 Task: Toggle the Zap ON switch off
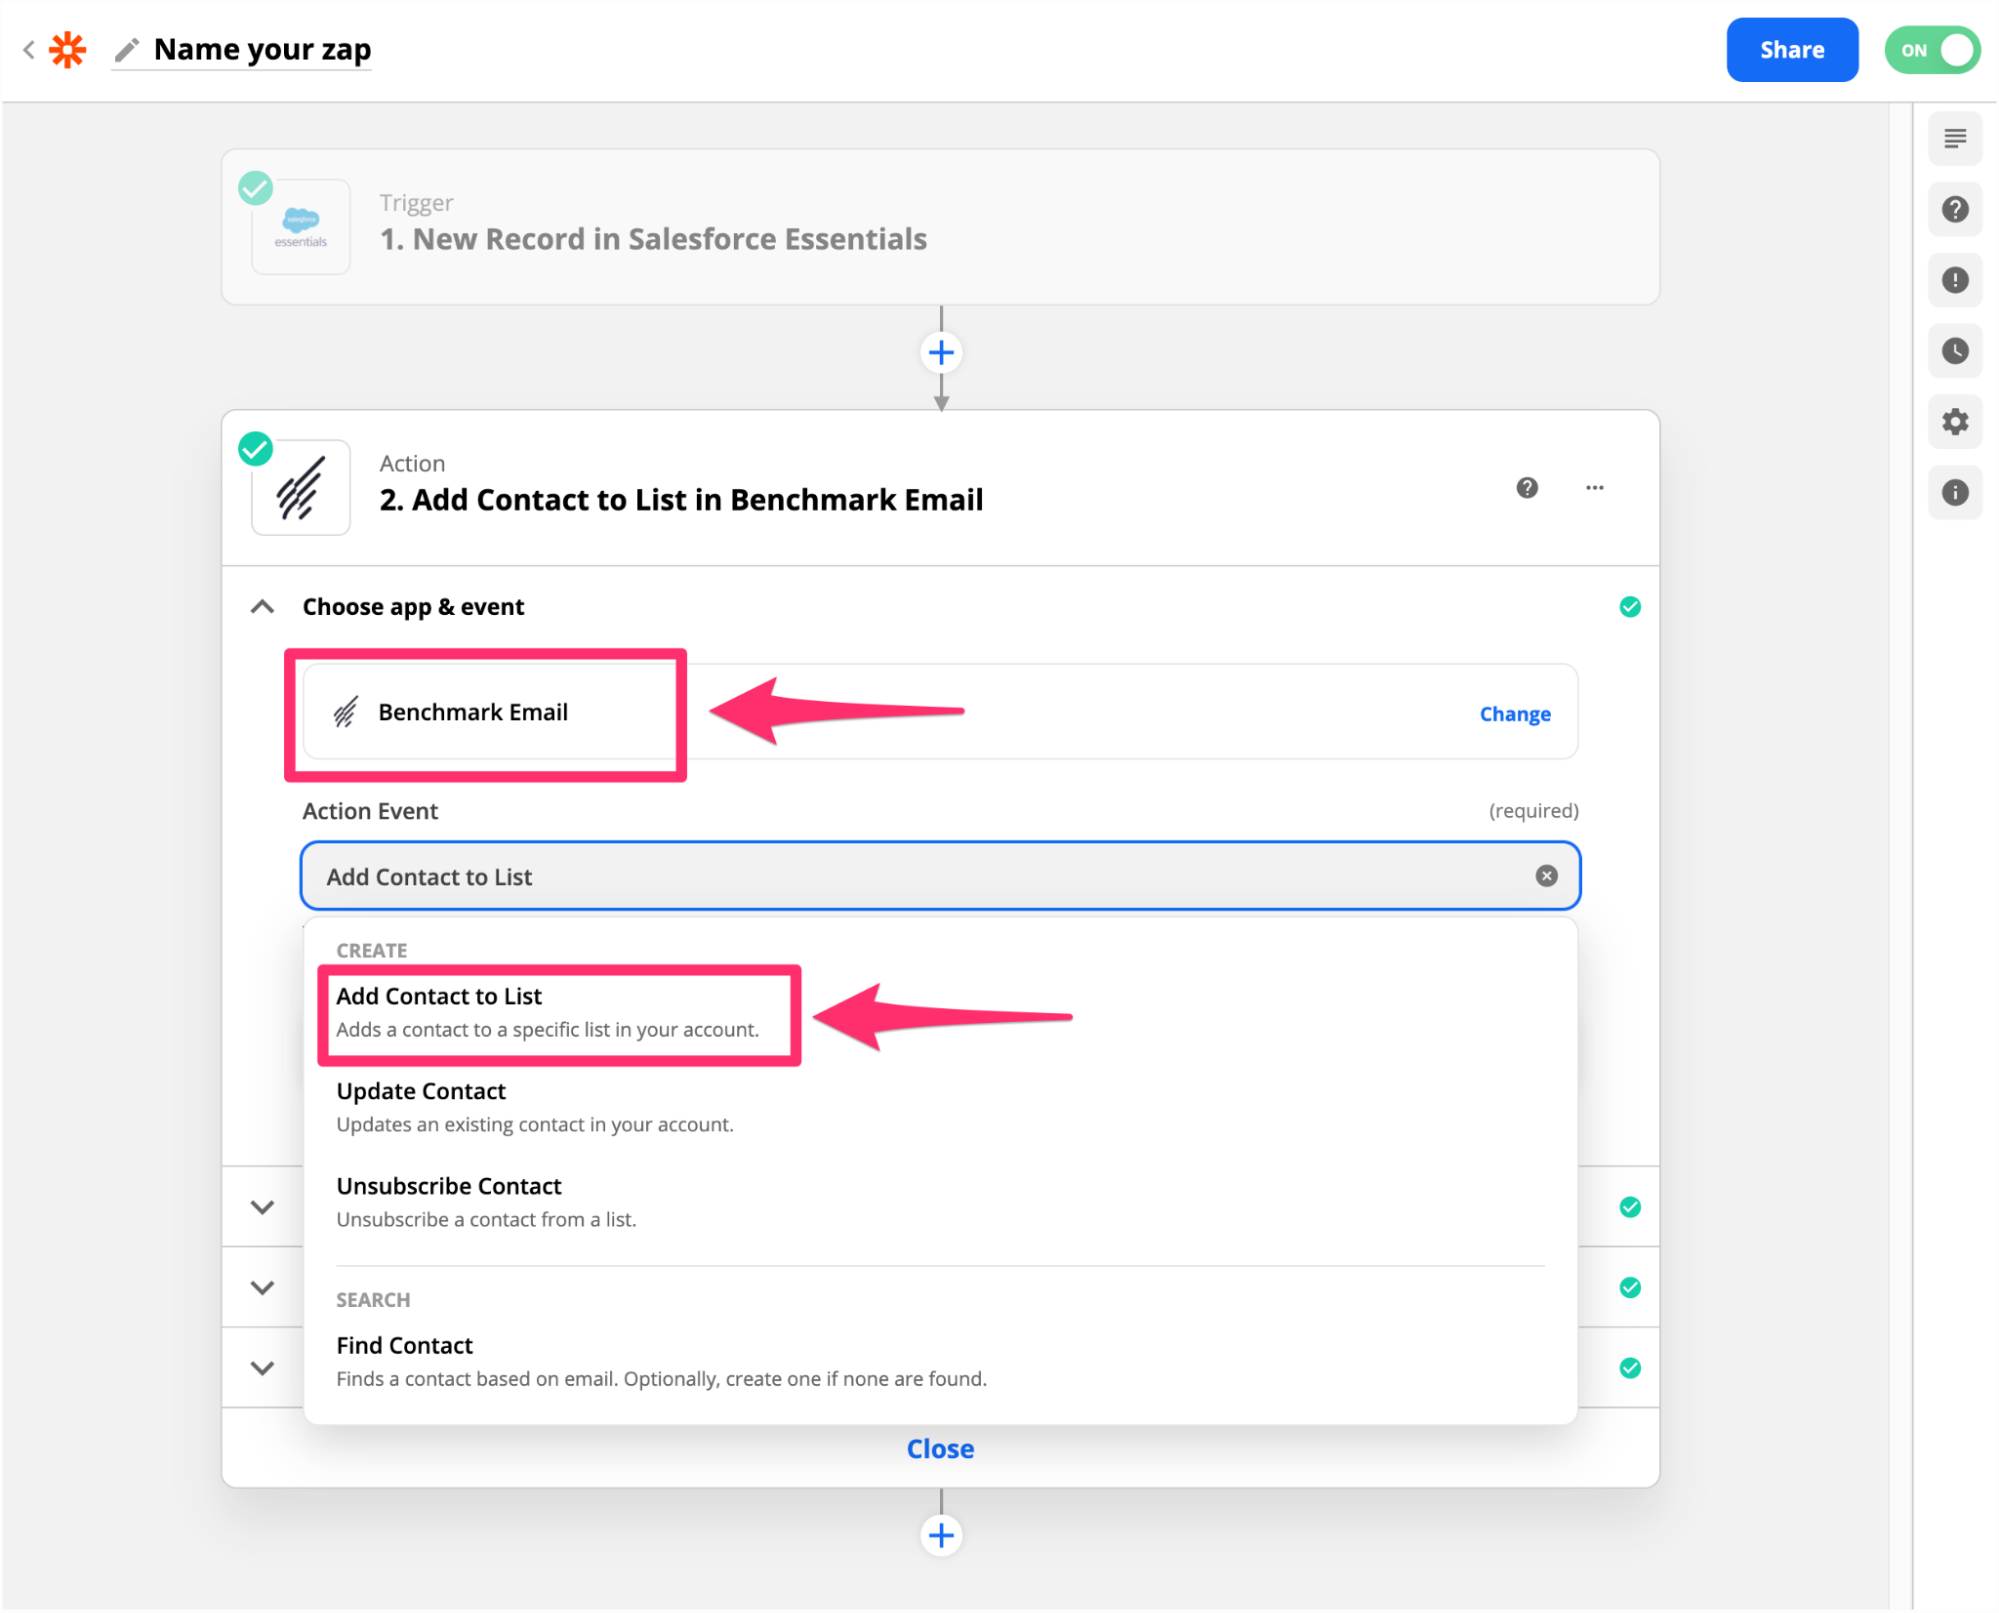point(1932,50)
